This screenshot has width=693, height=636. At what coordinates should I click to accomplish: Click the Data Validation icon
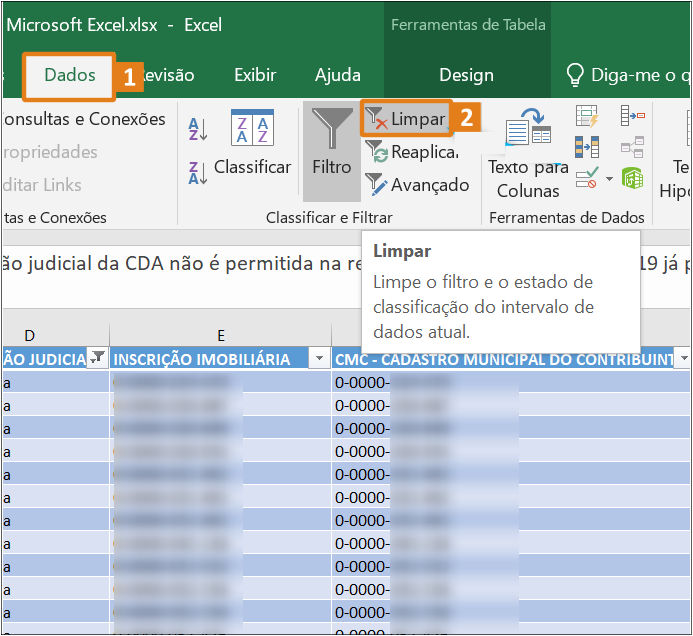click(587, 179)
